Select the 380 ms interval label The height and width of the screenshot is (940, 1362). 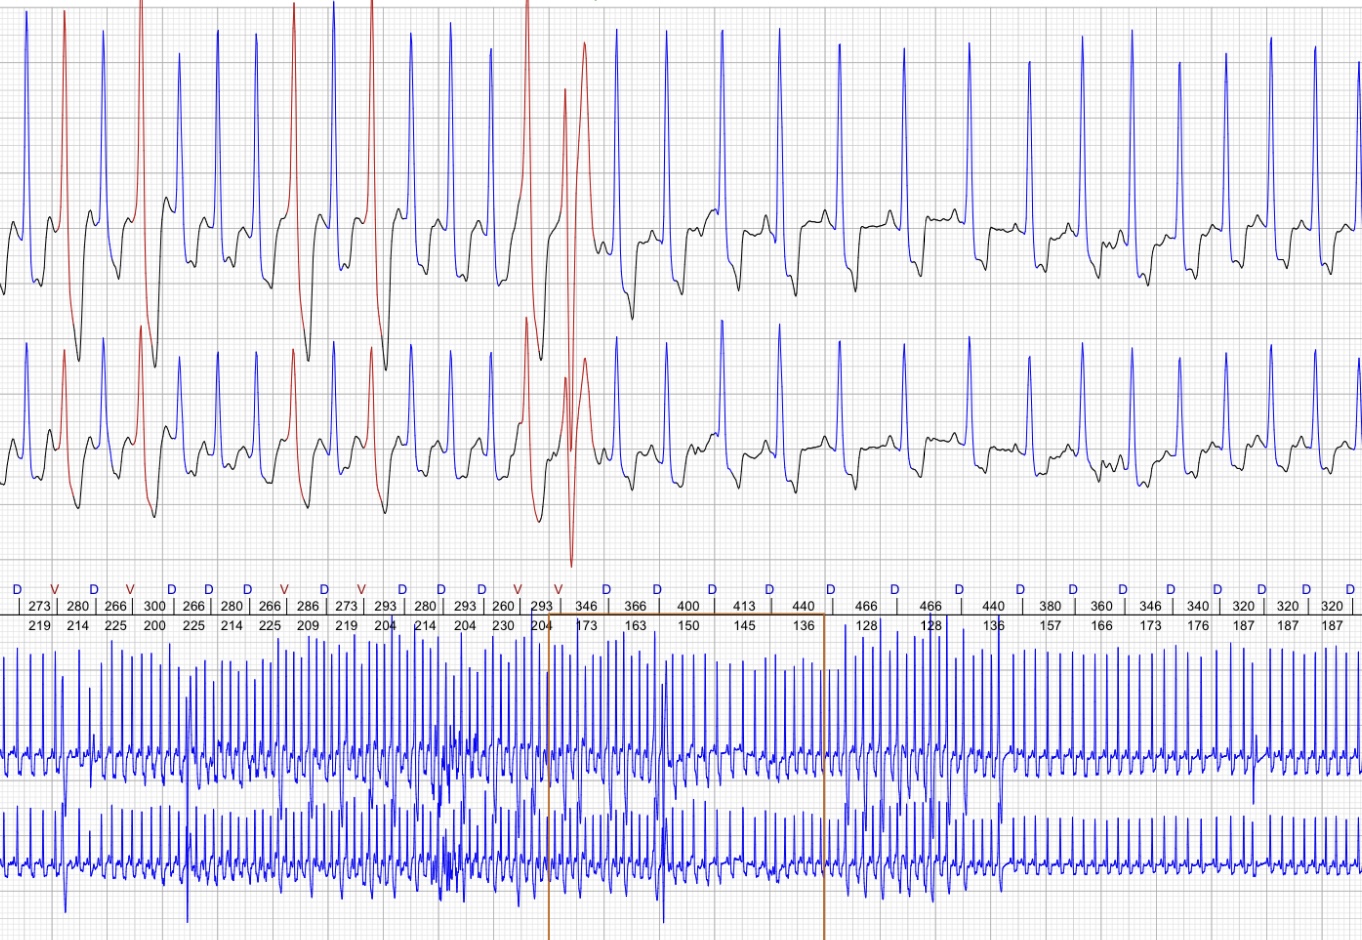(1050, 606)
